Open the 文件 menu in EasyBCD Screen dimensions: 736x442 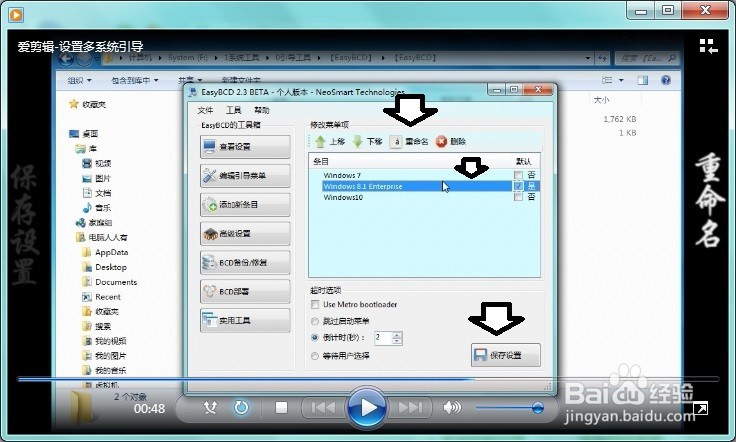click(x=205, y=110)
